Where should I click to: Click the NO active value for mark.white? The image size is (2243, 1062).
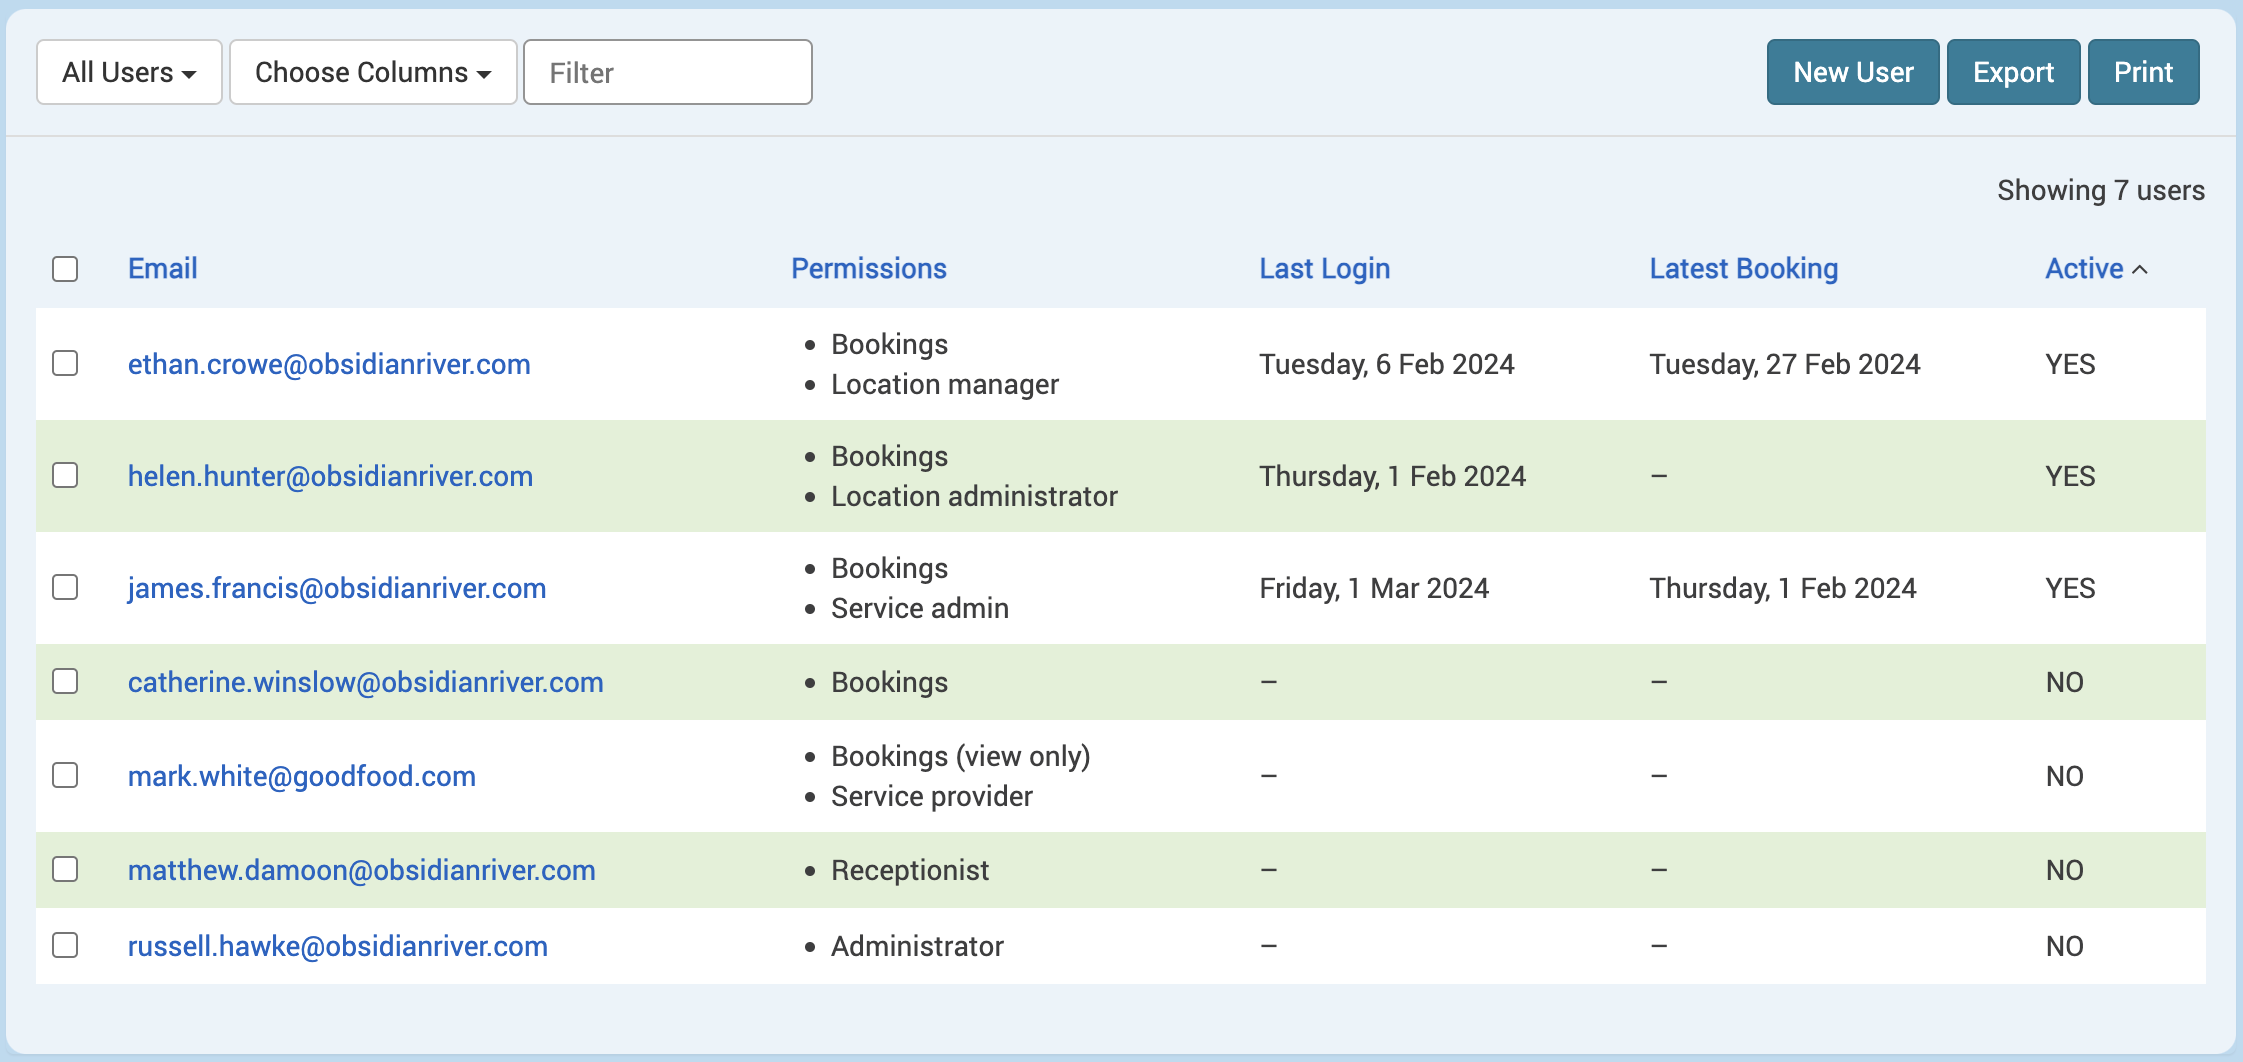click(x=2064, y=776)
